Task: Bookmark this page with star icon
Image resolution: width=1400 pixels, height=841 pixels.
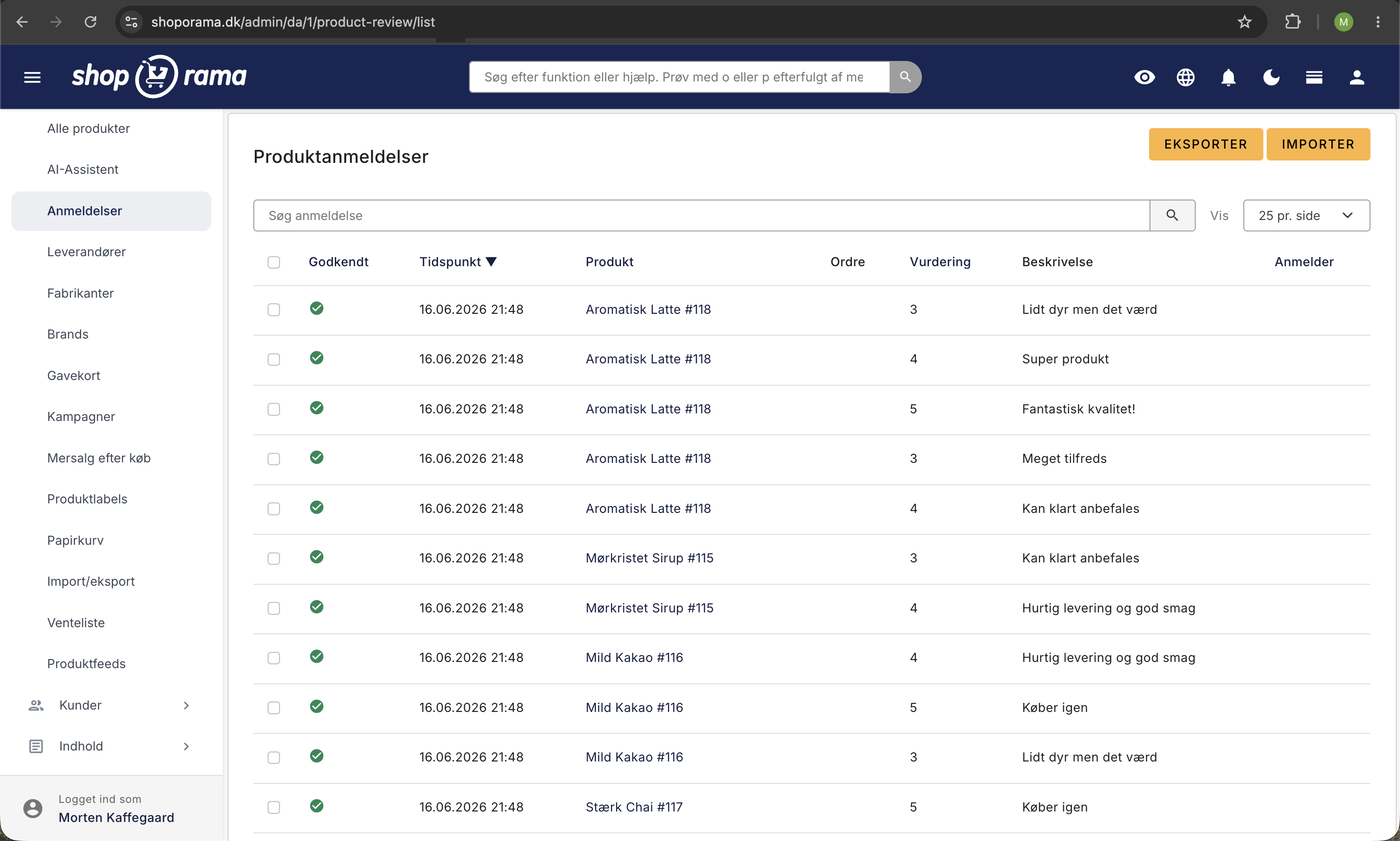Action: [1244, 21]
